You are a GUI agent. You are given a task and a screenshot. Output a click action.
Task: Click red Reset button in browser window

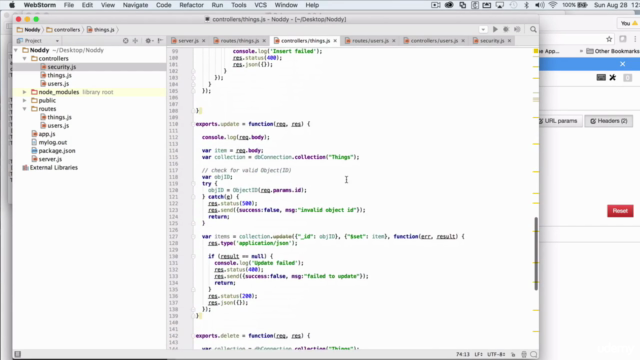(620, 211)
